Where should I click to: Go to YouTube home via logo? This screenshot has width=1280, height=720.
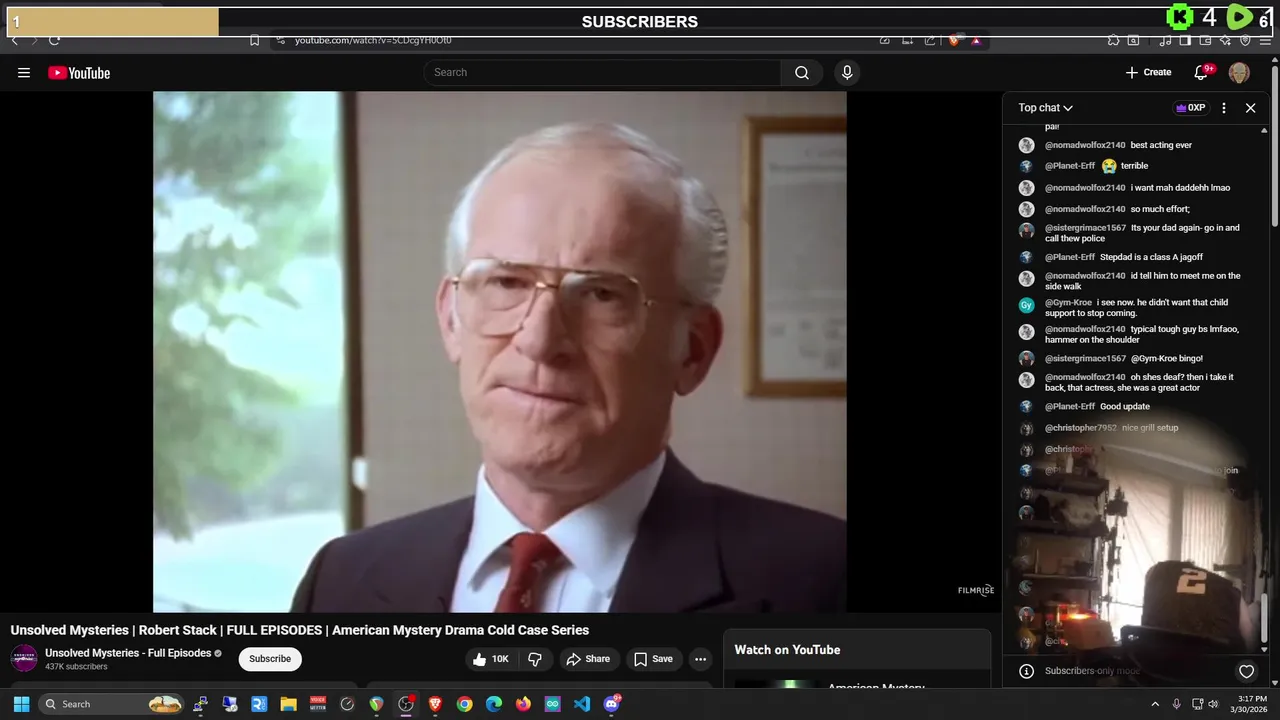click(x=79, y=73)
